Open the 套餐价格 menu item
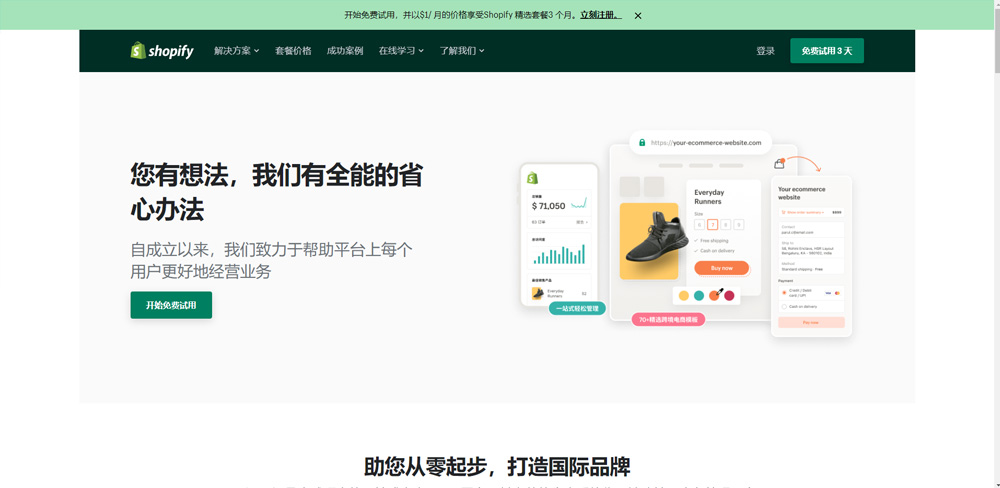The height and width of the screenshot is (488, 1000). [293, 51]
